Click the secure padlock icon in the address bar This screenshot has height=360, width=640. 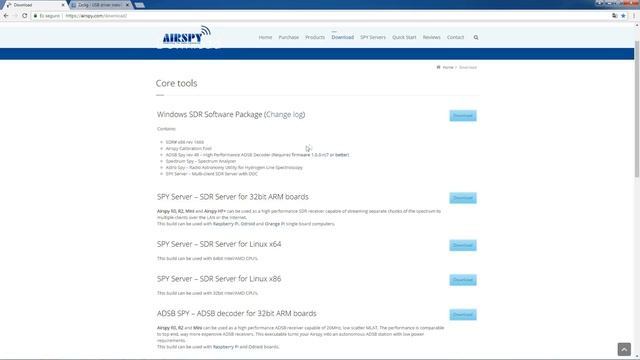(x=36, y=16)
